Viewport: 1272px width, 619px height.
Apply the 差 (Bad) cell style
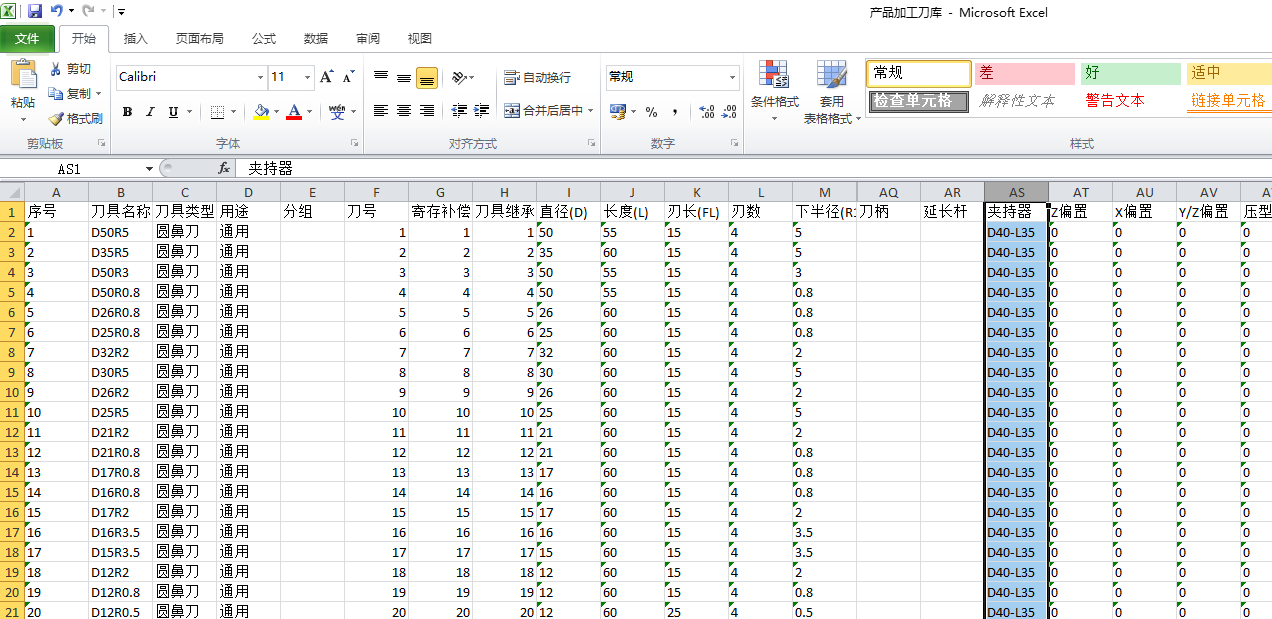1025,73
